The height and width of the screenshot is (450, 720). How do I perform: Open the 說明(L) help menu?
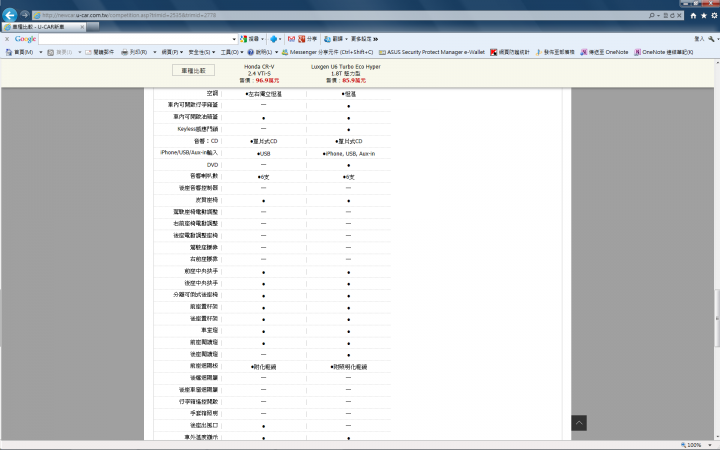point(263,52)
